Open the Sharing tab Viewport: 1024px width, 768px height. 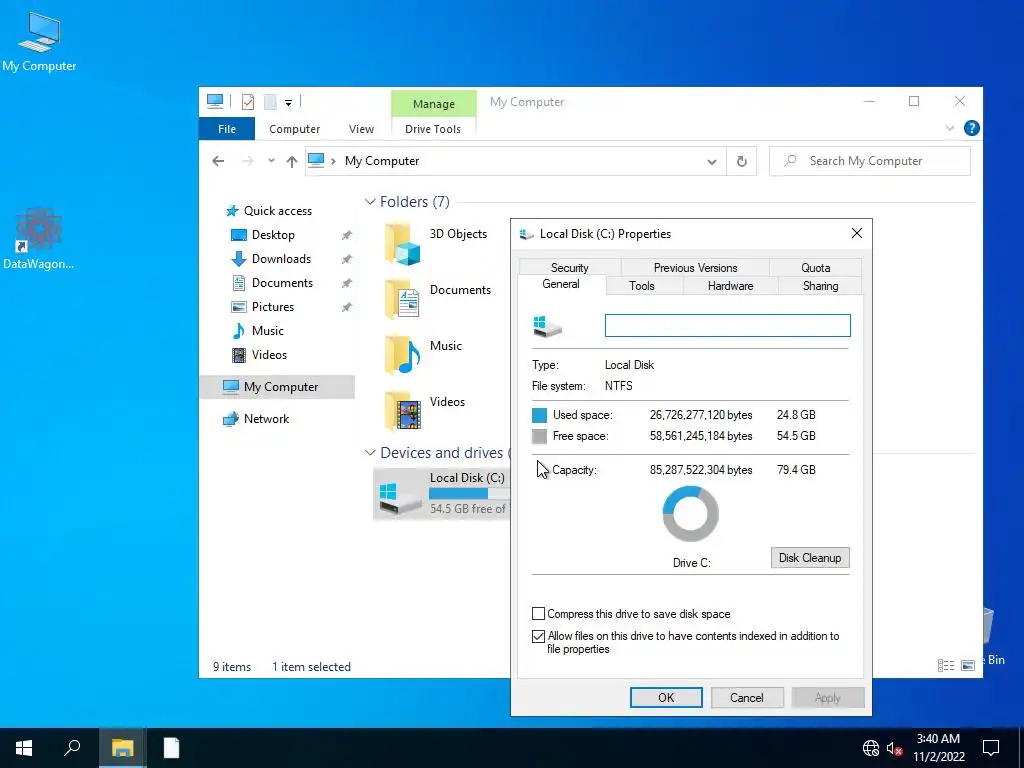[x=820, y=285]
